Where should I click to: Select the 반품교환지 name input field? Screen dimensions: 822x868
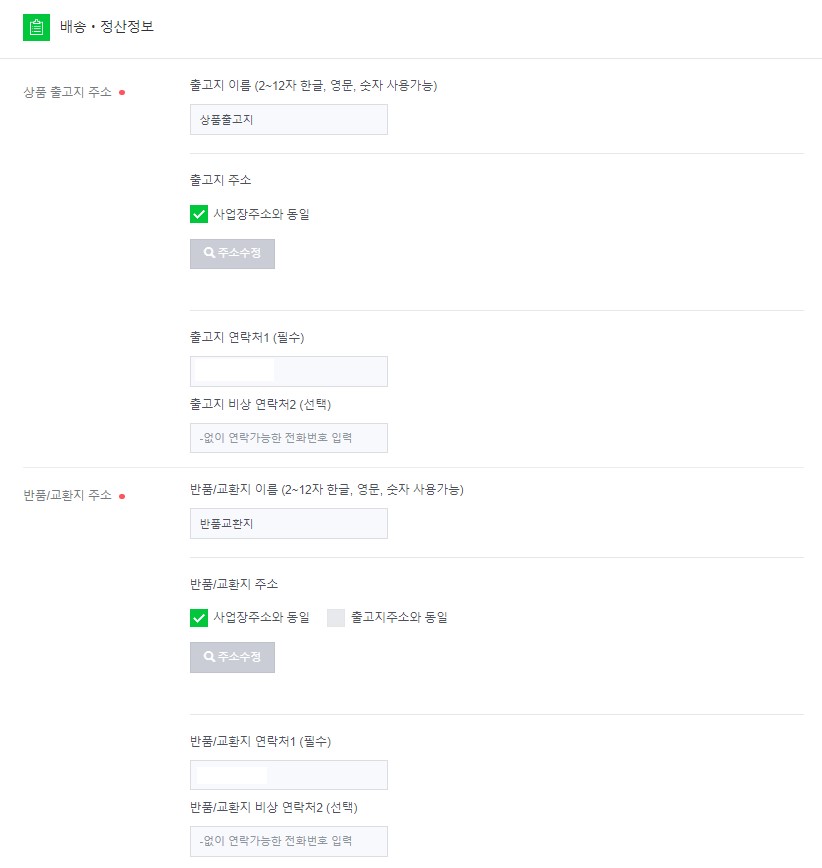pyautogui.click(x=288, y=523)
